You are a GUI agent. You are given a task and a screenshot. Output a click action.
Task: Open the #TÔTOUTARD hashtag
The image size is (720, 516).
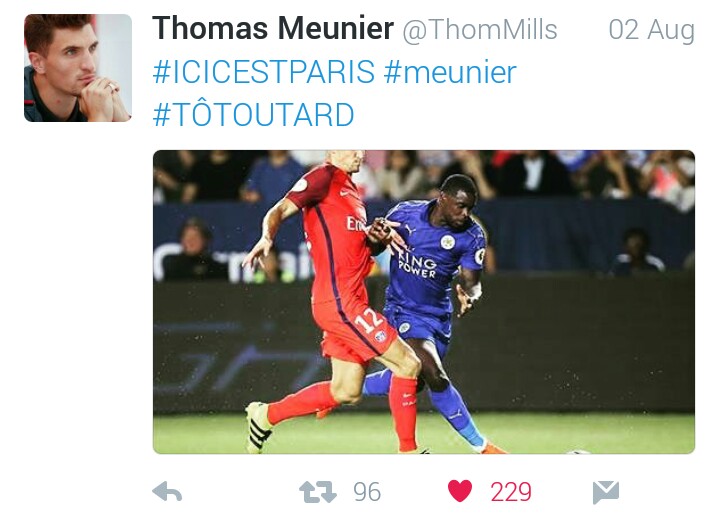(x=253, y=114)
